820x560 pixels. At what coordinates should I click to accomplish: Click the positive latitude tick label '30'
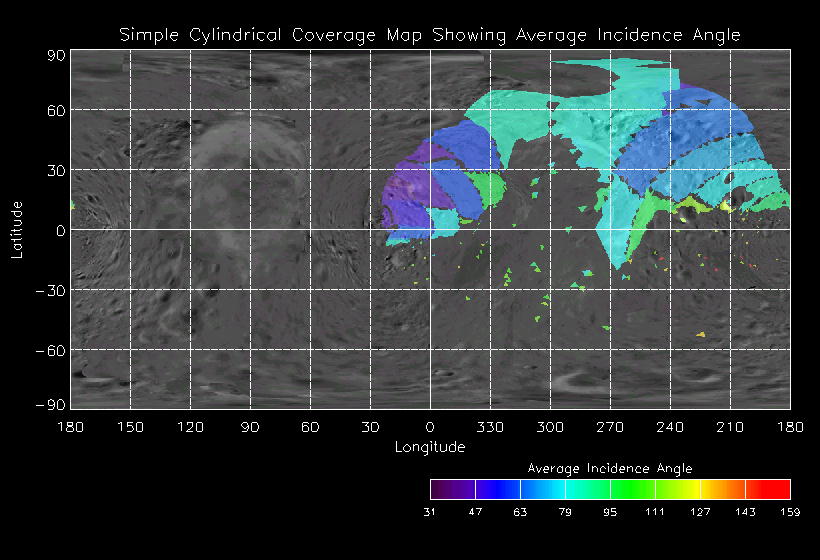tap(56, 170)
